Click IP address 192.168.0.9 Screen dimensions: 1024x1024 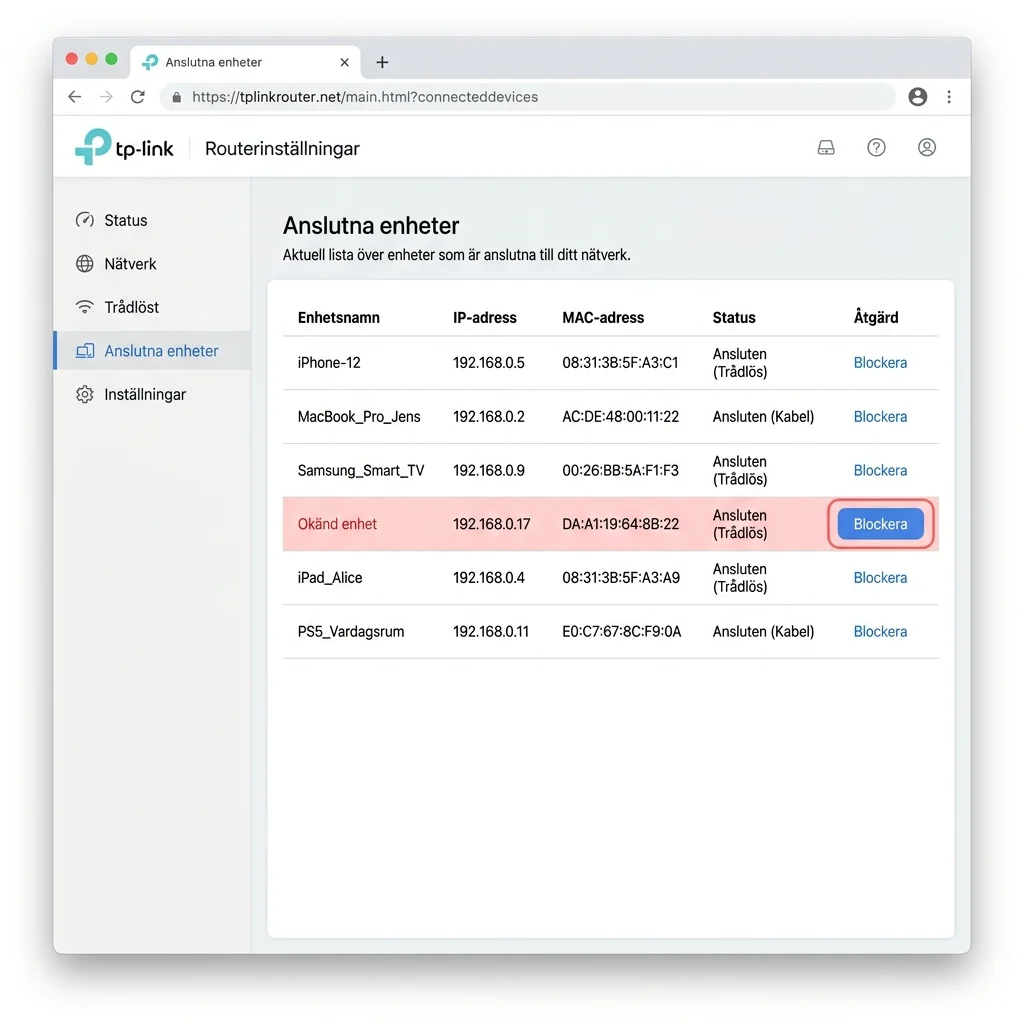[488, 470]
